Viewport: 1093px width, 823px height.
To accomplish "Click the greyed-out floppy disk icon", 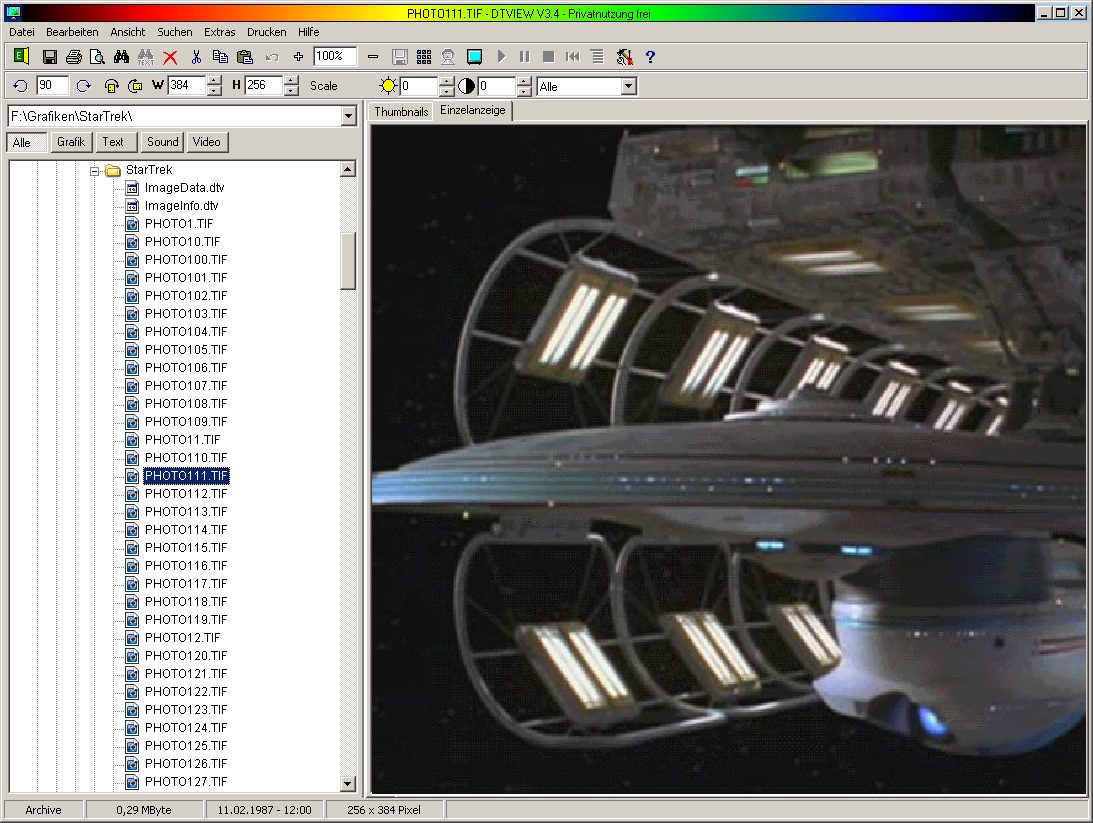I will 399,57.
